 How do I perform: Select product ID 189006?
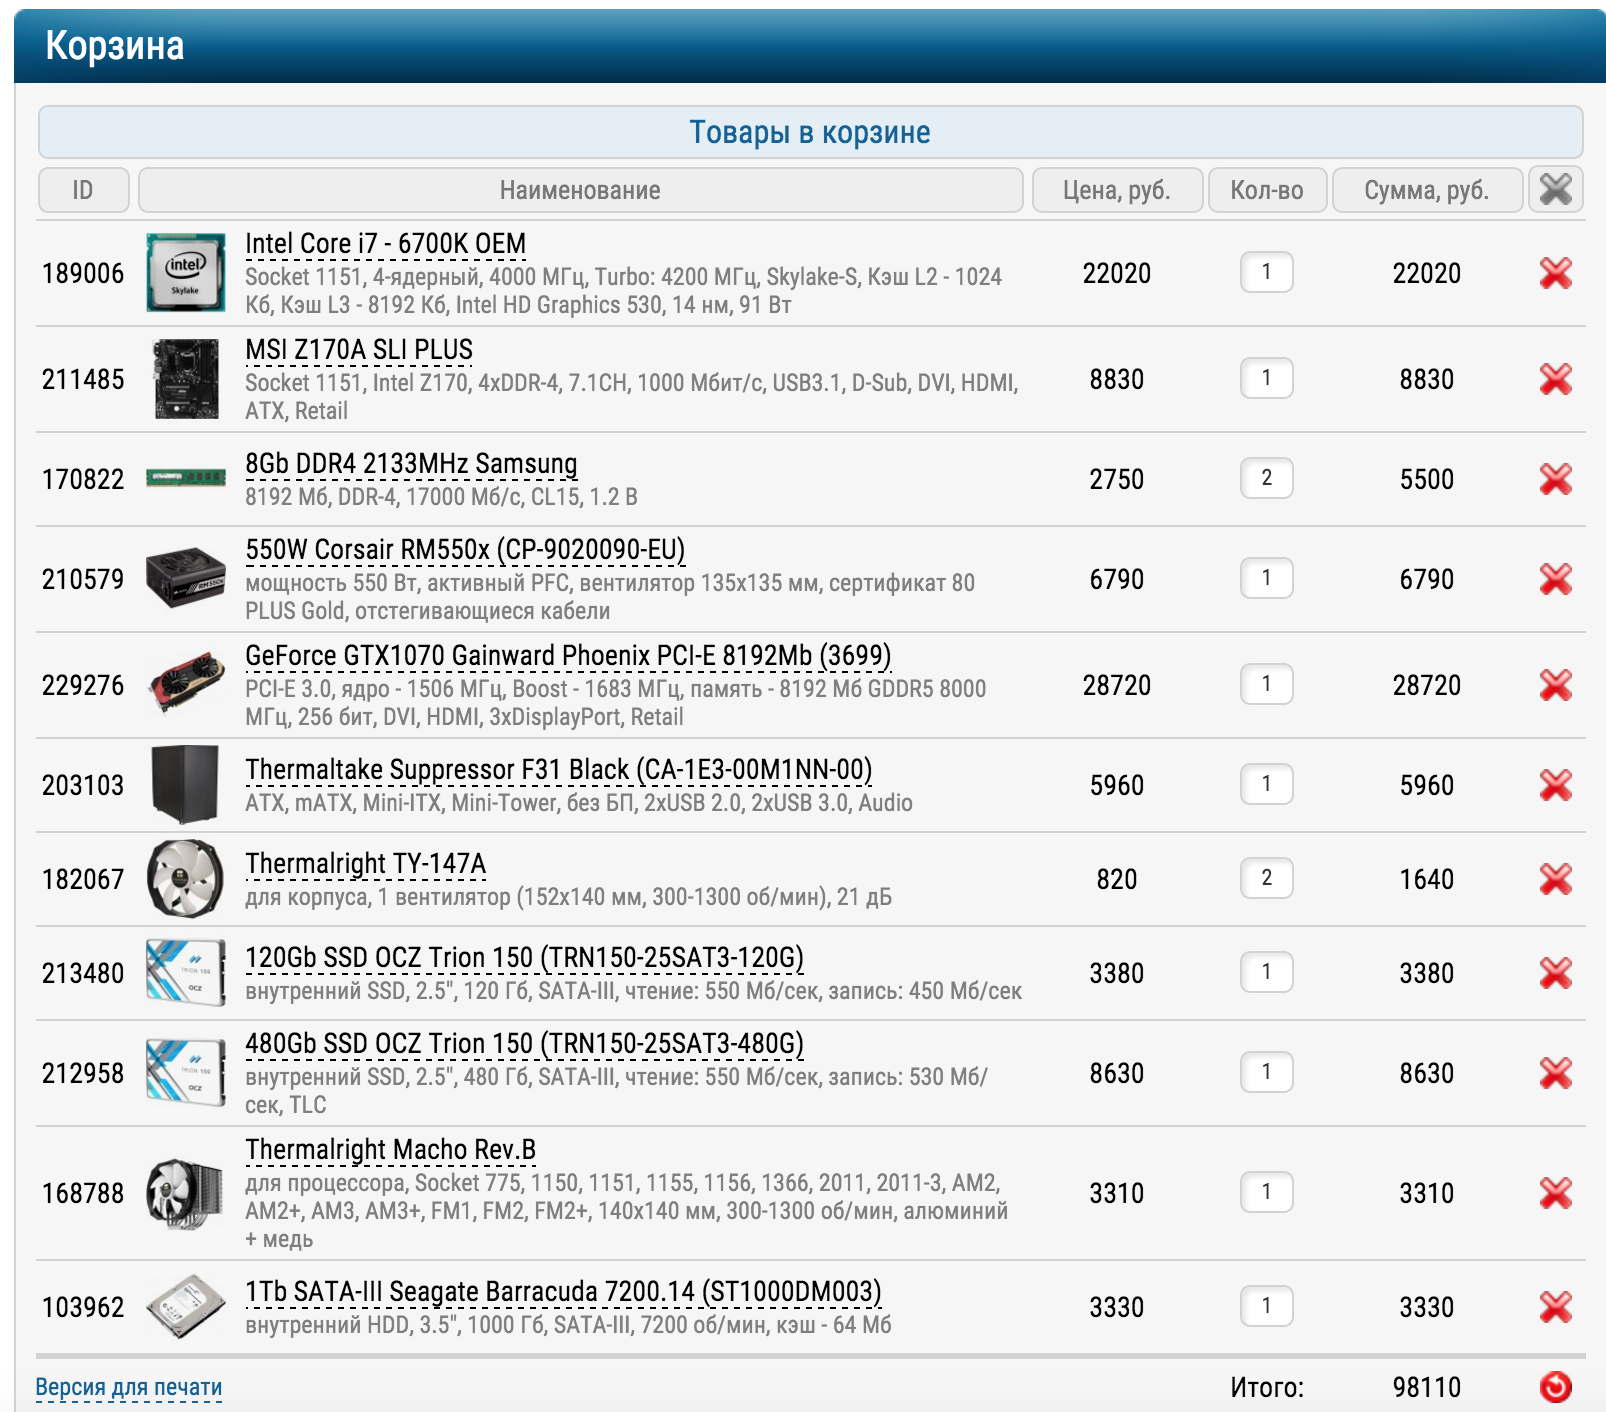(83, 273)
